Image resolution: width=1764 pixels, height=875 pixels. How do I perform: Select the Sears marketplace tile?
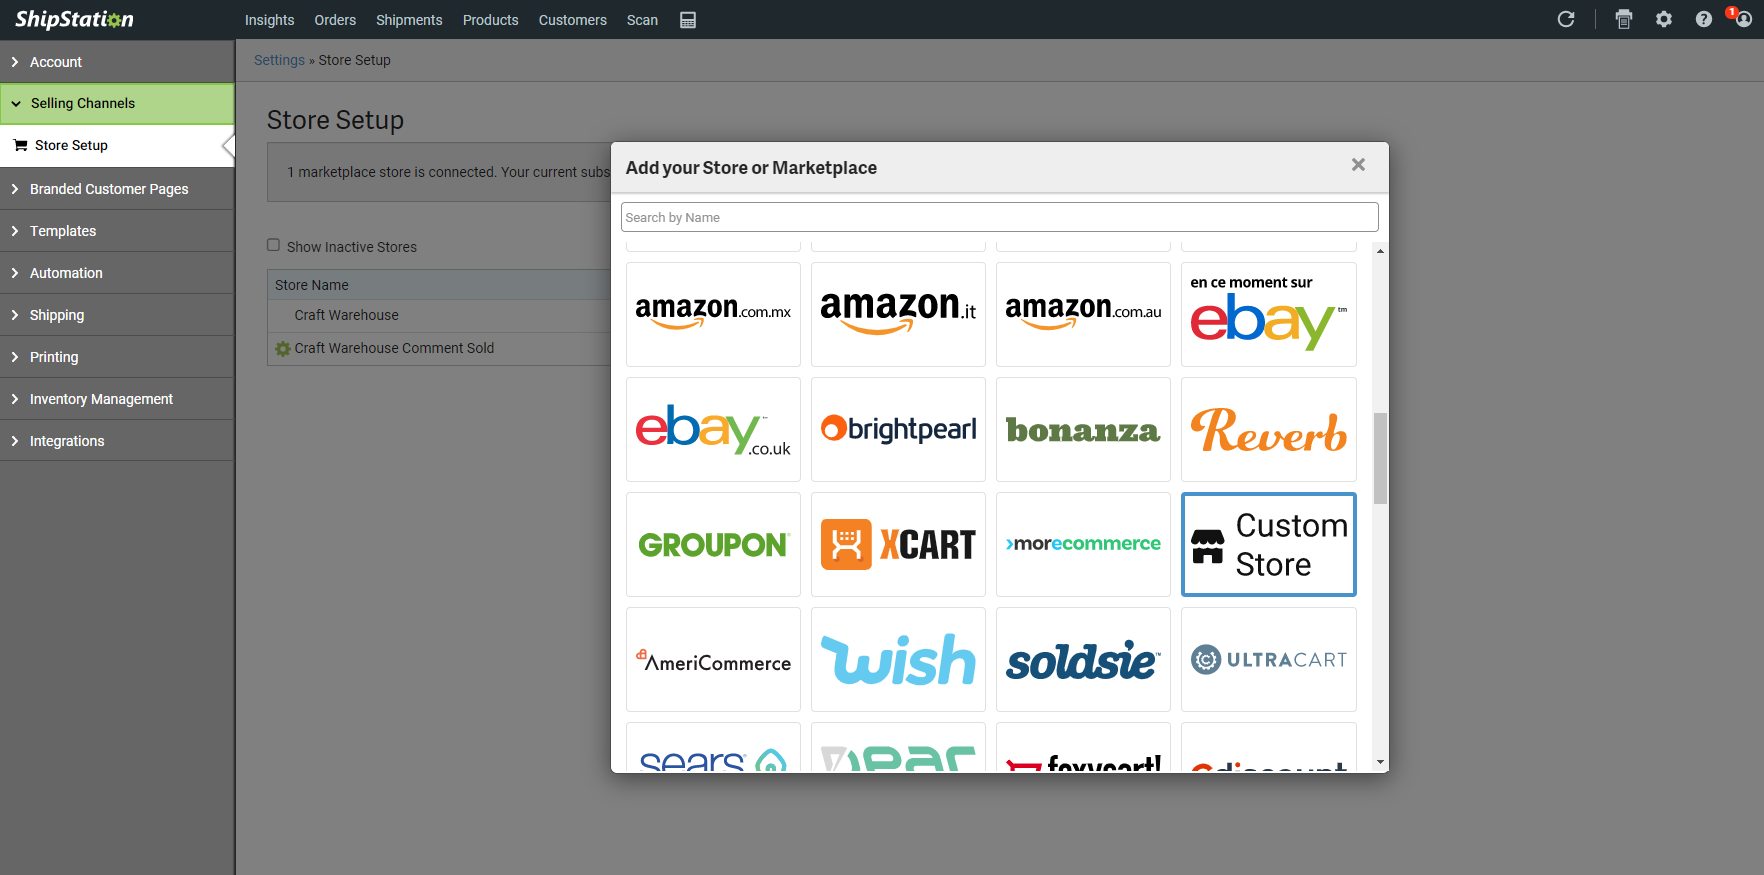pos(713,747)
